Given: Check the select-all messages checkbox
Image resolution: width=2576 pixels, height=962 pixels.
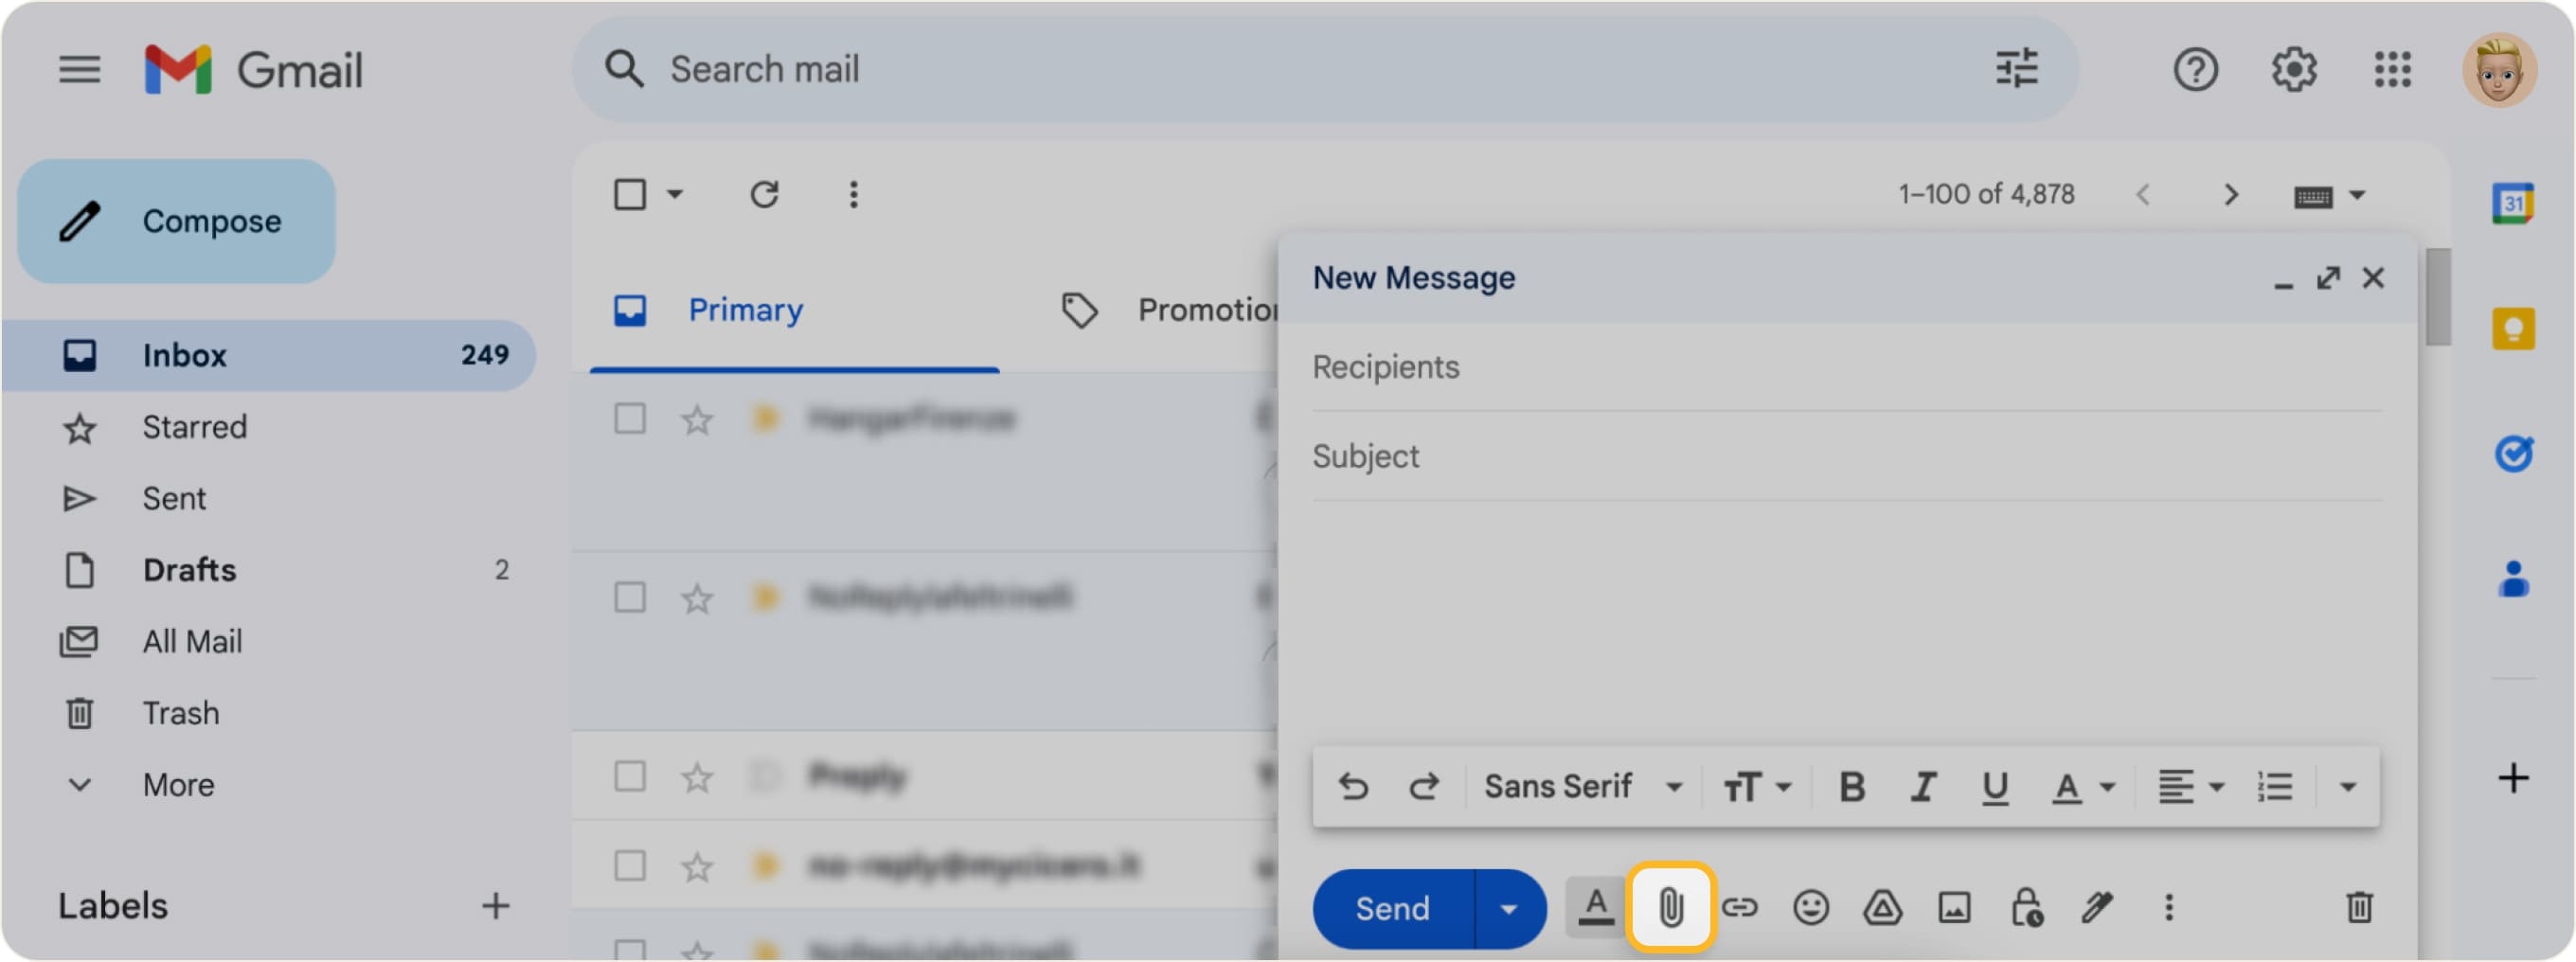Looking at the screenshot, I should click(x=628, y=193).
